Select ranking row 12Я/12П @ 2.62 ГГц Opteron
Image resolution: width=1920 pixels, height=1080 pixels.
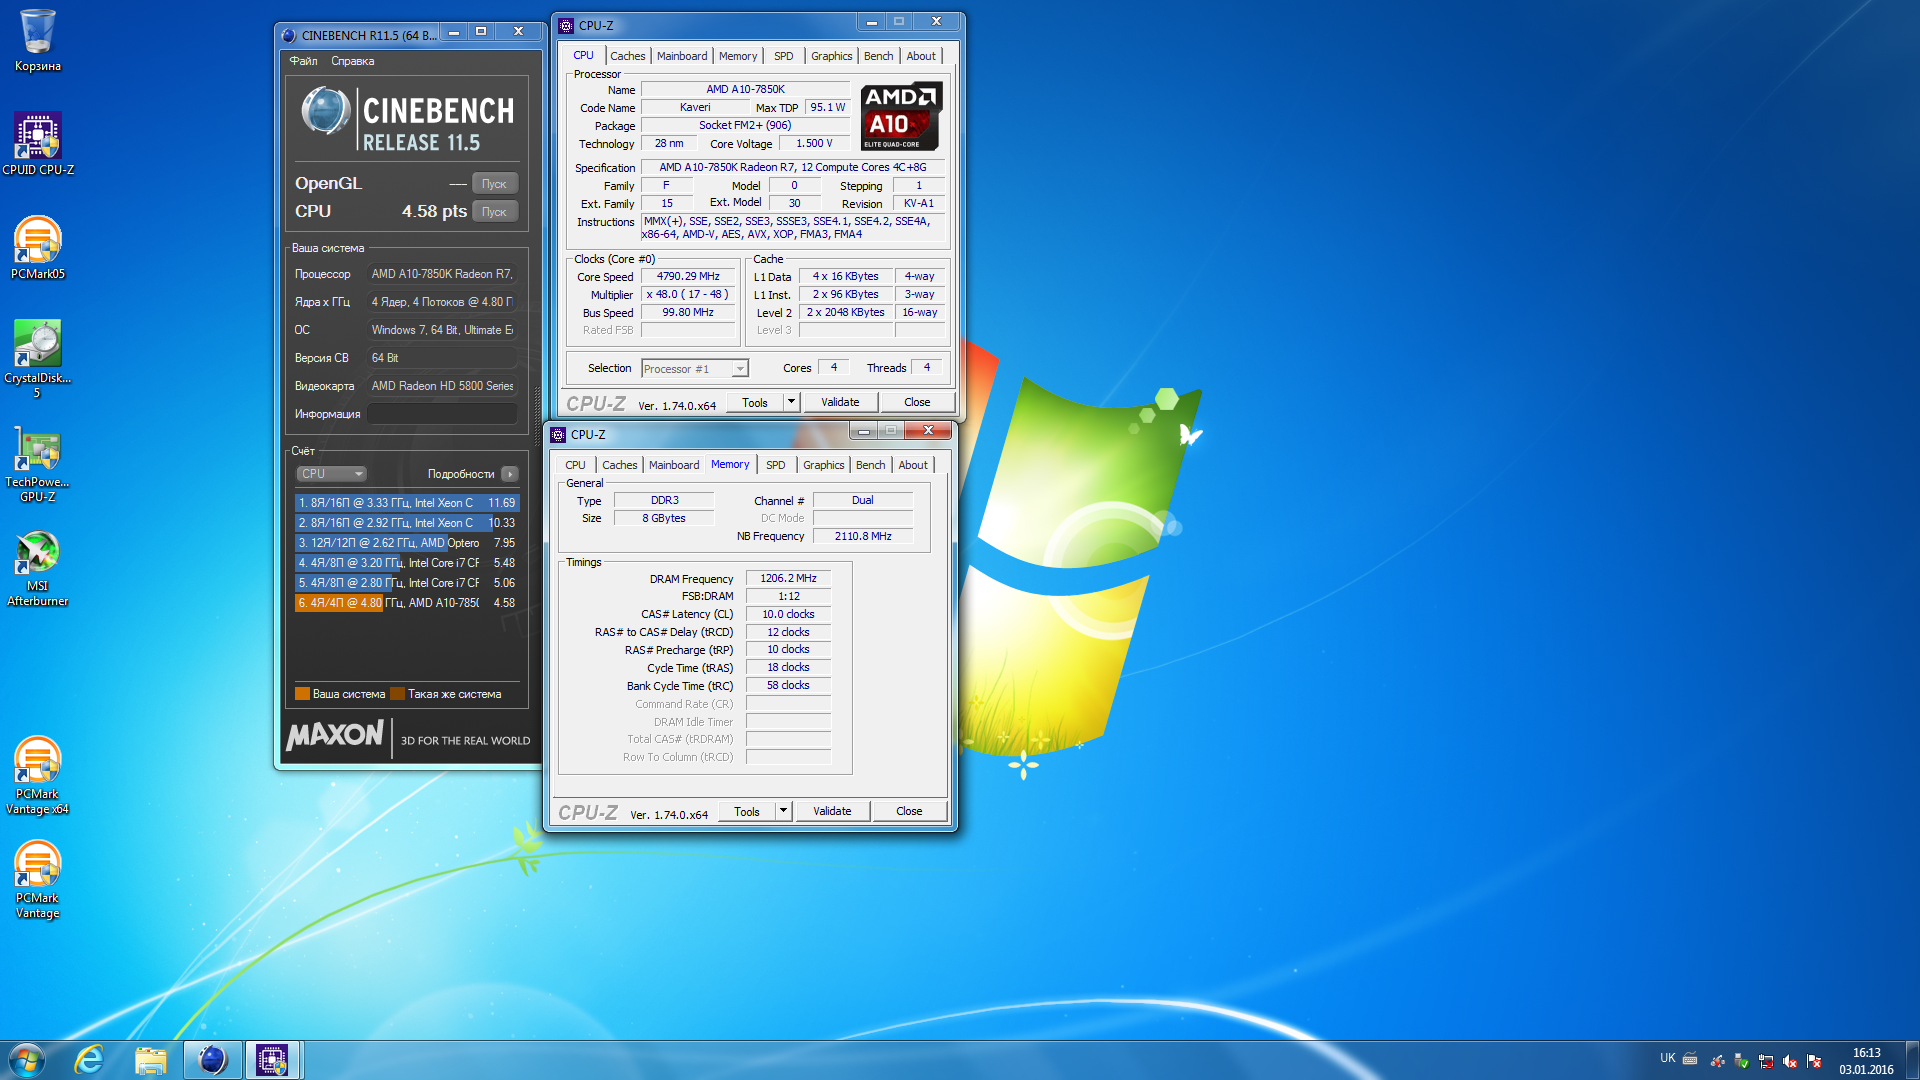(406, 543)
